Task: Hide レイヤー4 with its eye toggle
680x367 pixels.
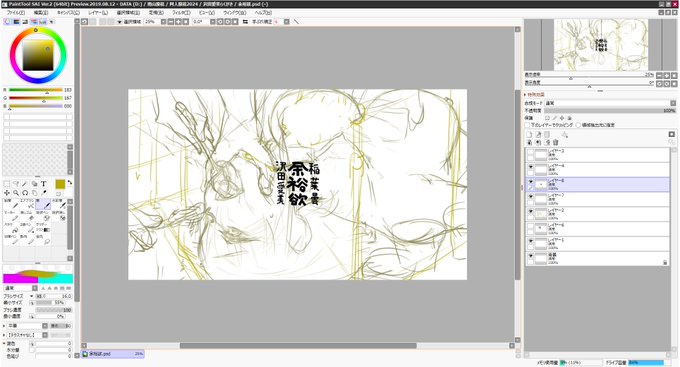Action: (530, 167)
